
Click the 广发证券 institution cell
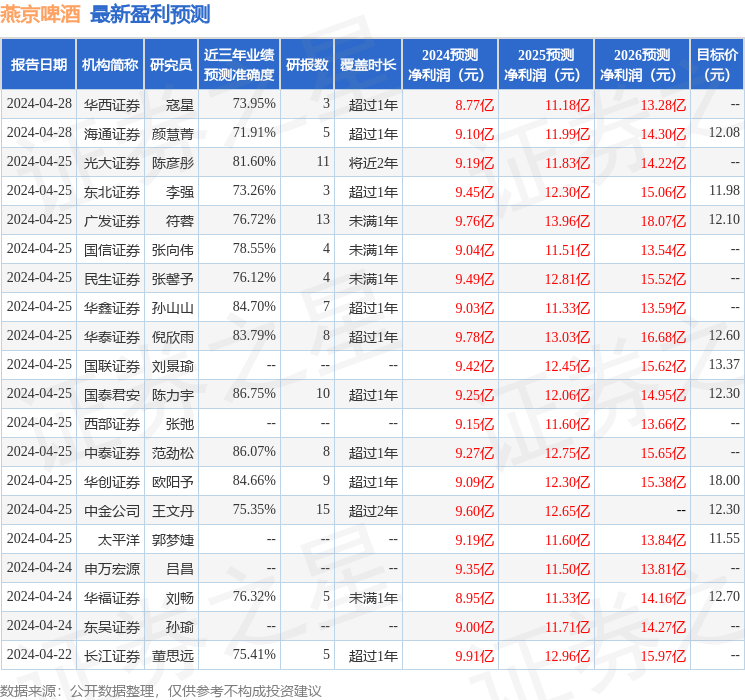[x=112, y=221]
